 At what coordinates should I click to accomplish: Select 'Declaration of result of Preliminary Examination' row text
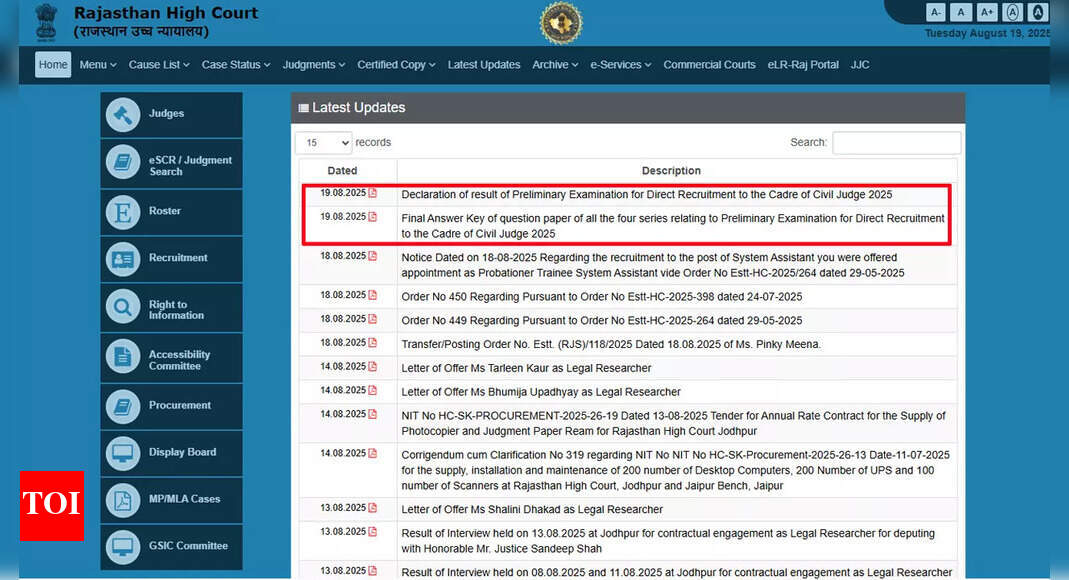(646, 194)
